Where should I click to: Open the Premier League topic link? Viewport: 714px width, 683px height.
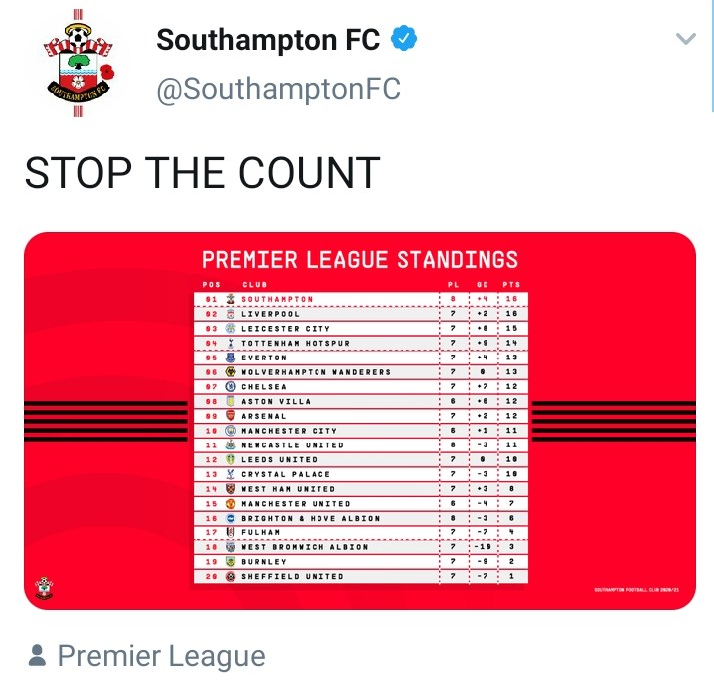(161, 656)
